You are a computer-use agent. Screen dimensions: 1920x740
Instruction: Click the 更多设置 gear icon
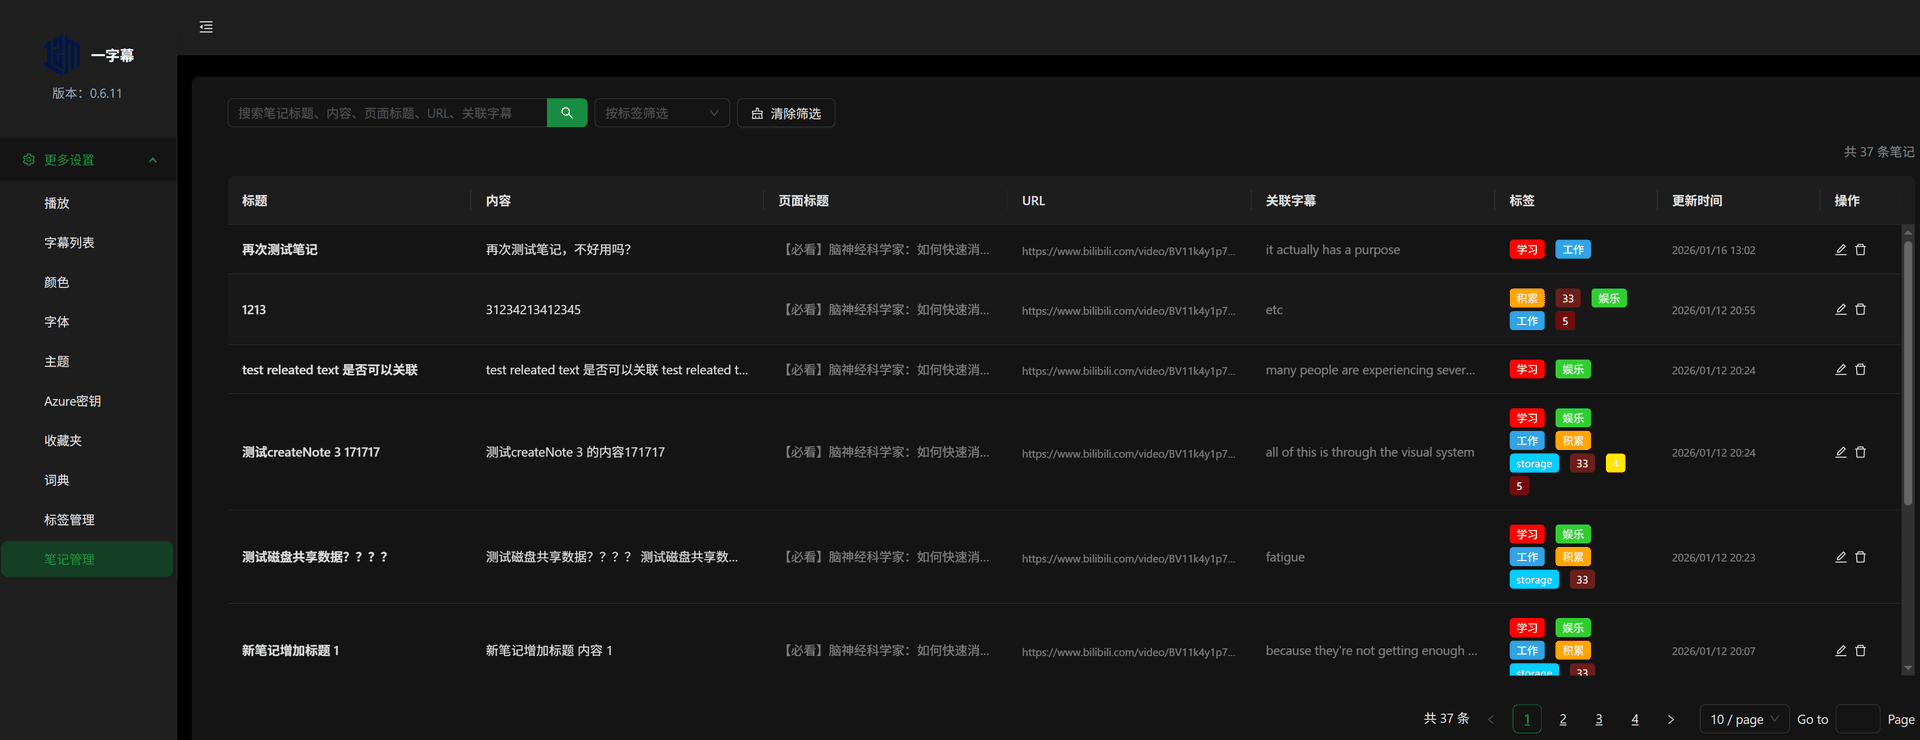[28, 160]
